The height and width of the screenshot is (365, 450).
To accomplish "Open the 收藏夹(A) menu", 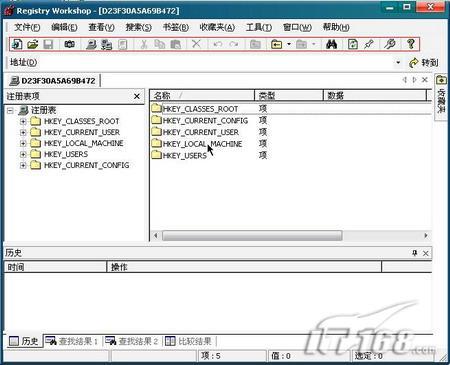I will coord(217,27).
